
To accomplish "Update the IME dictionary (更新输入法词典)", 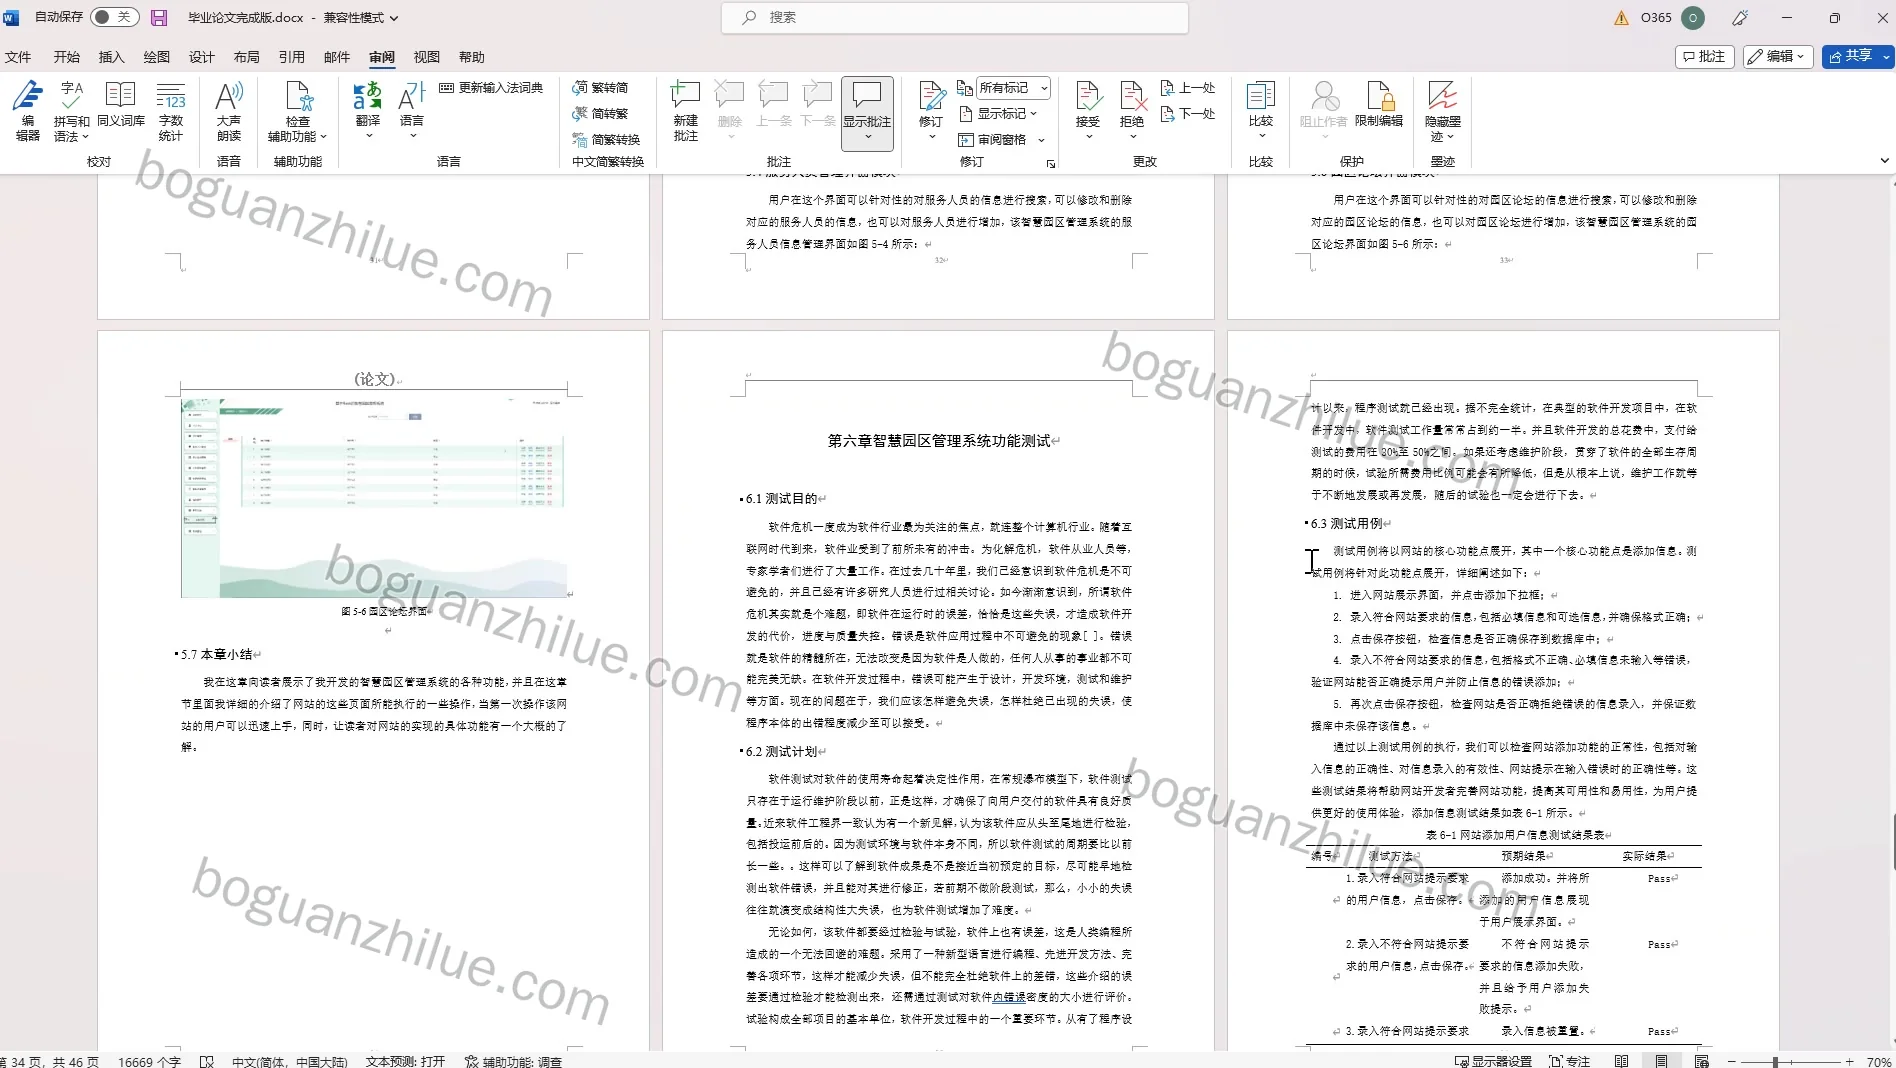I will click(x=491, y=88).
